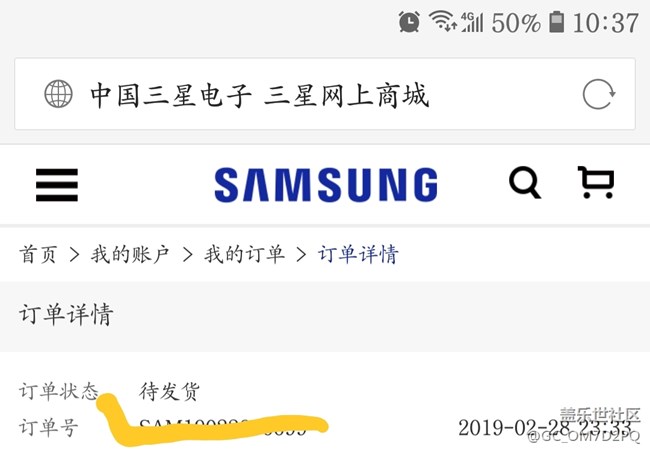The width and height of the screenshot is (650, 456).
Task: Click the SAMSUNG logo
Action: point(326,184)
